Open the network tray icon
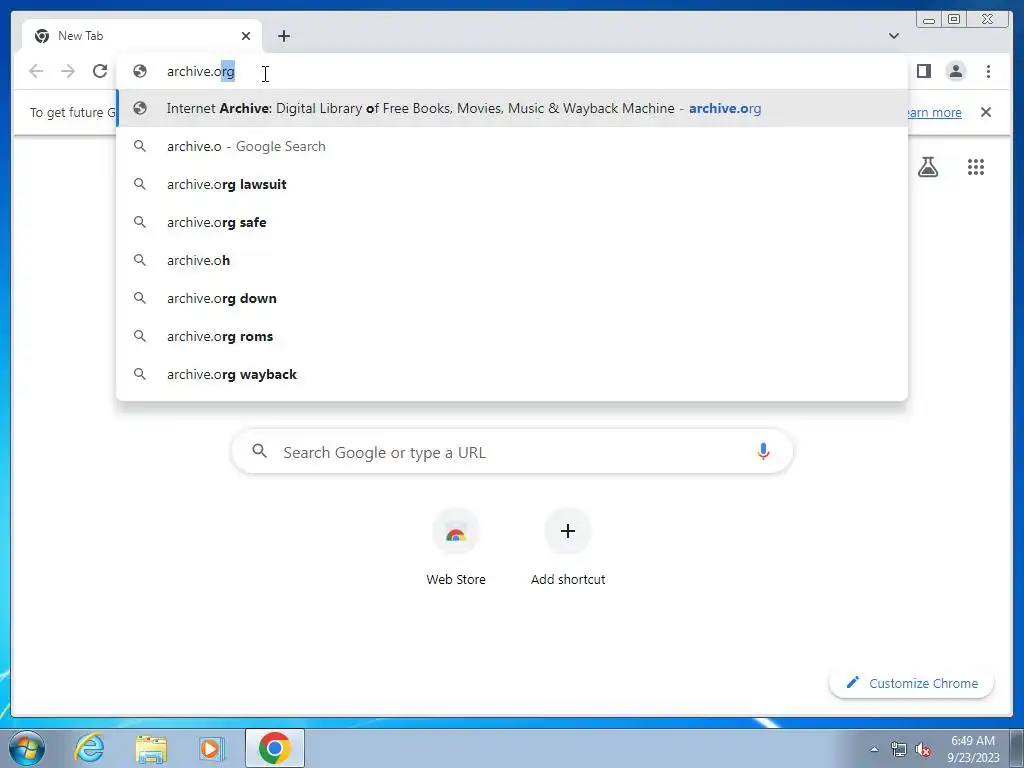Viewport: 1024px width, 768px height. coord(899,749)
